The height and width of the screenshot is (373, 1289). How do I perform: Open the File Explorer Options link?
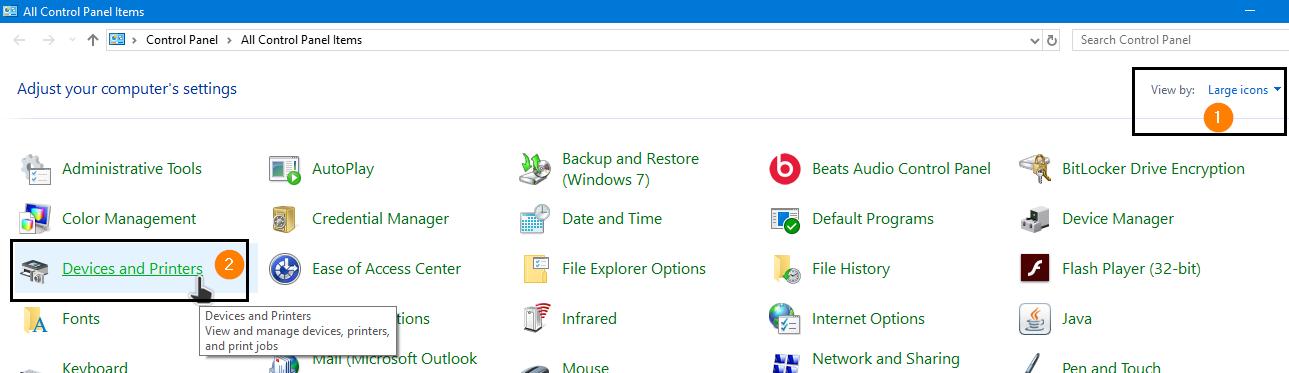[x=634, y=269]
